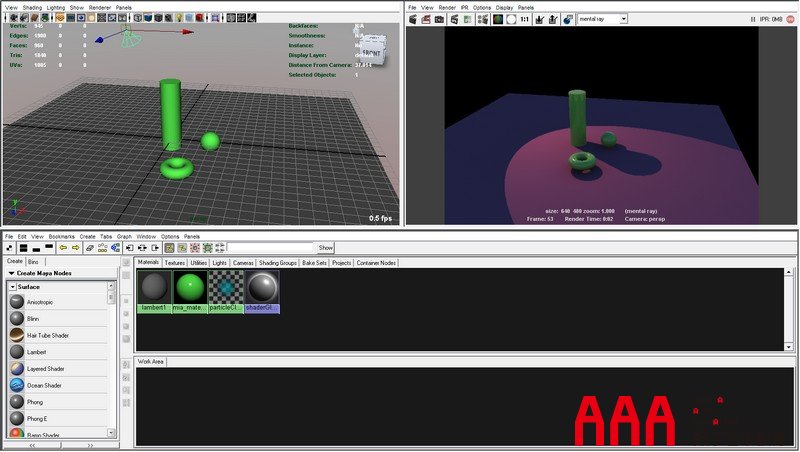Screen dimensions: 800x452
Task: Click the Keep Image down-arrow icon
Action: point(539,19)
